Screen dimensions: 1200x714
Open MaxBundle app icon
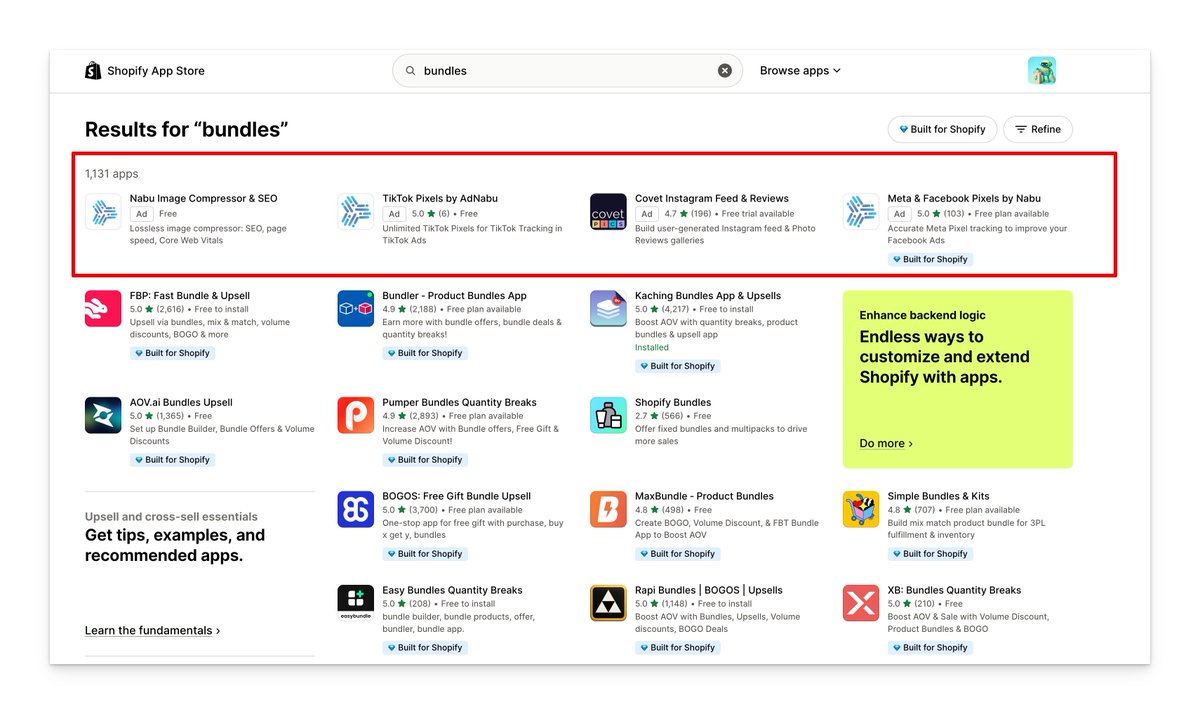click(608, 510)
